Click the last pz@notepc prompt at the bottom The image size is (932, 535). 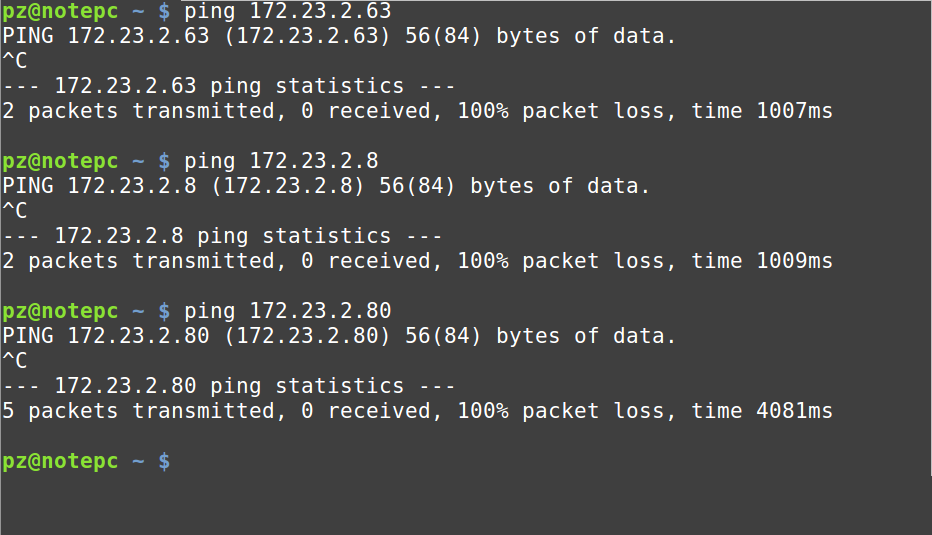coord(60,461)
